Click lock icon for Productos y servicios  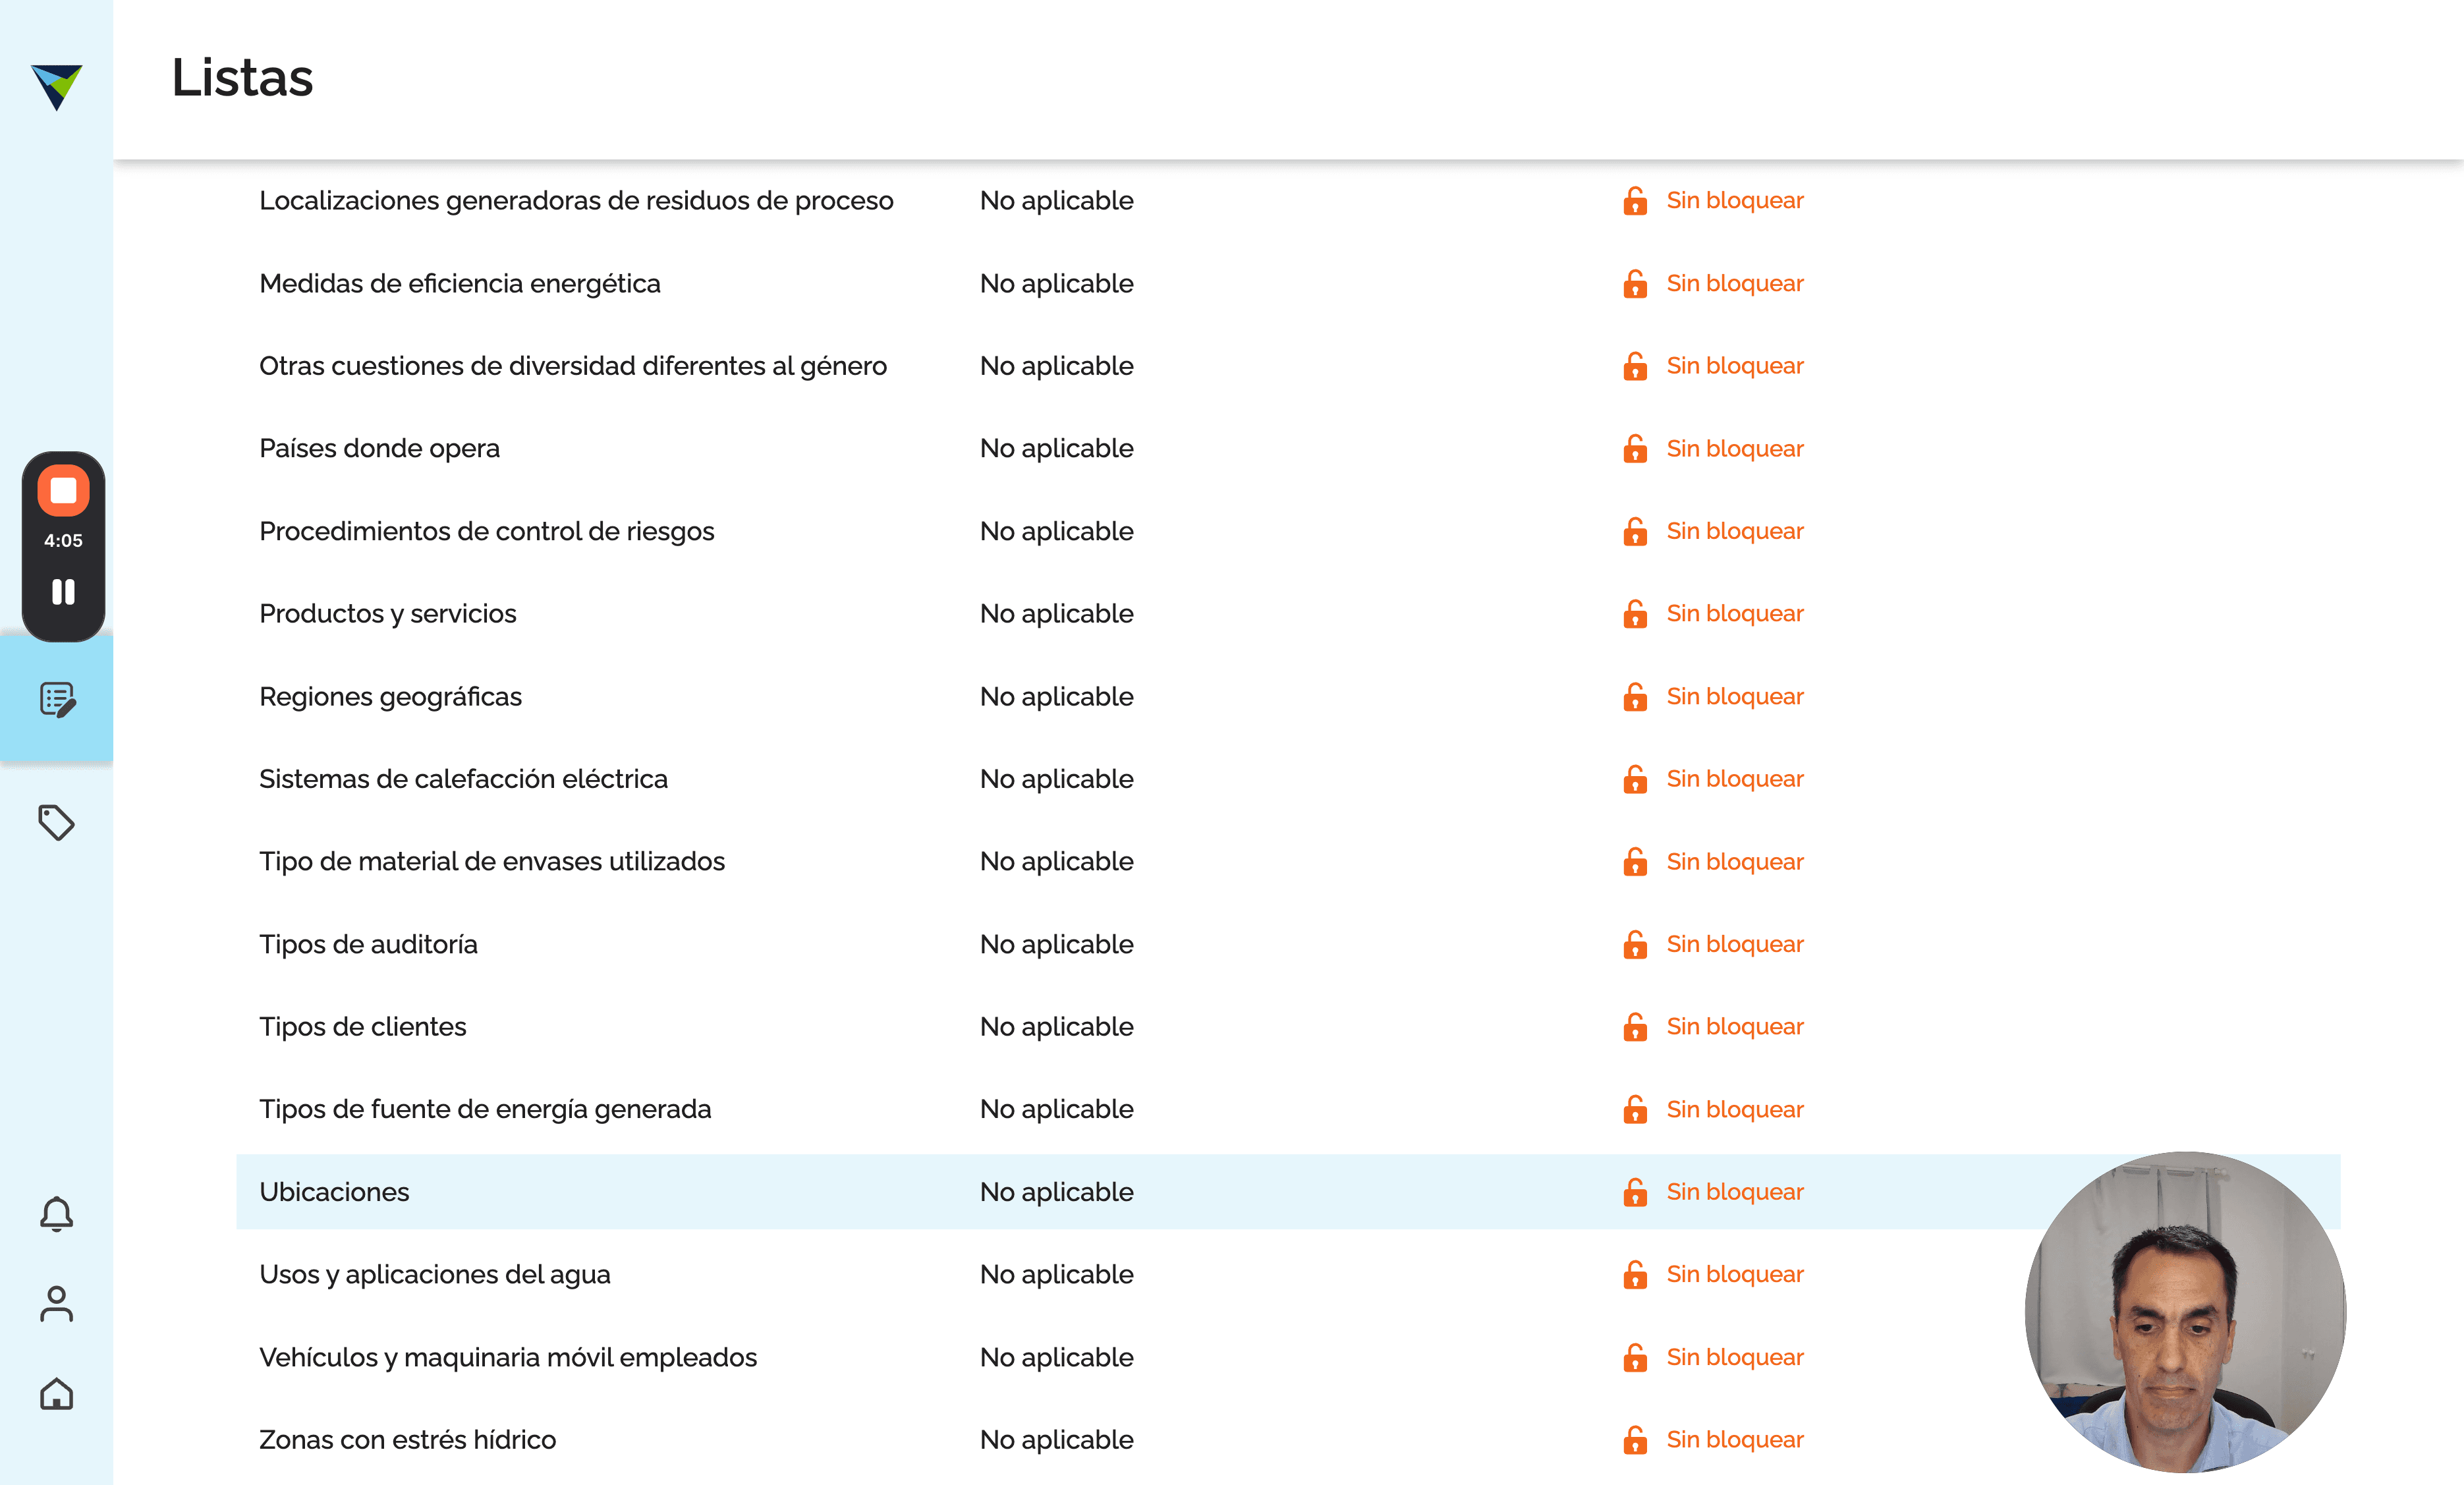coord(1635,613)
